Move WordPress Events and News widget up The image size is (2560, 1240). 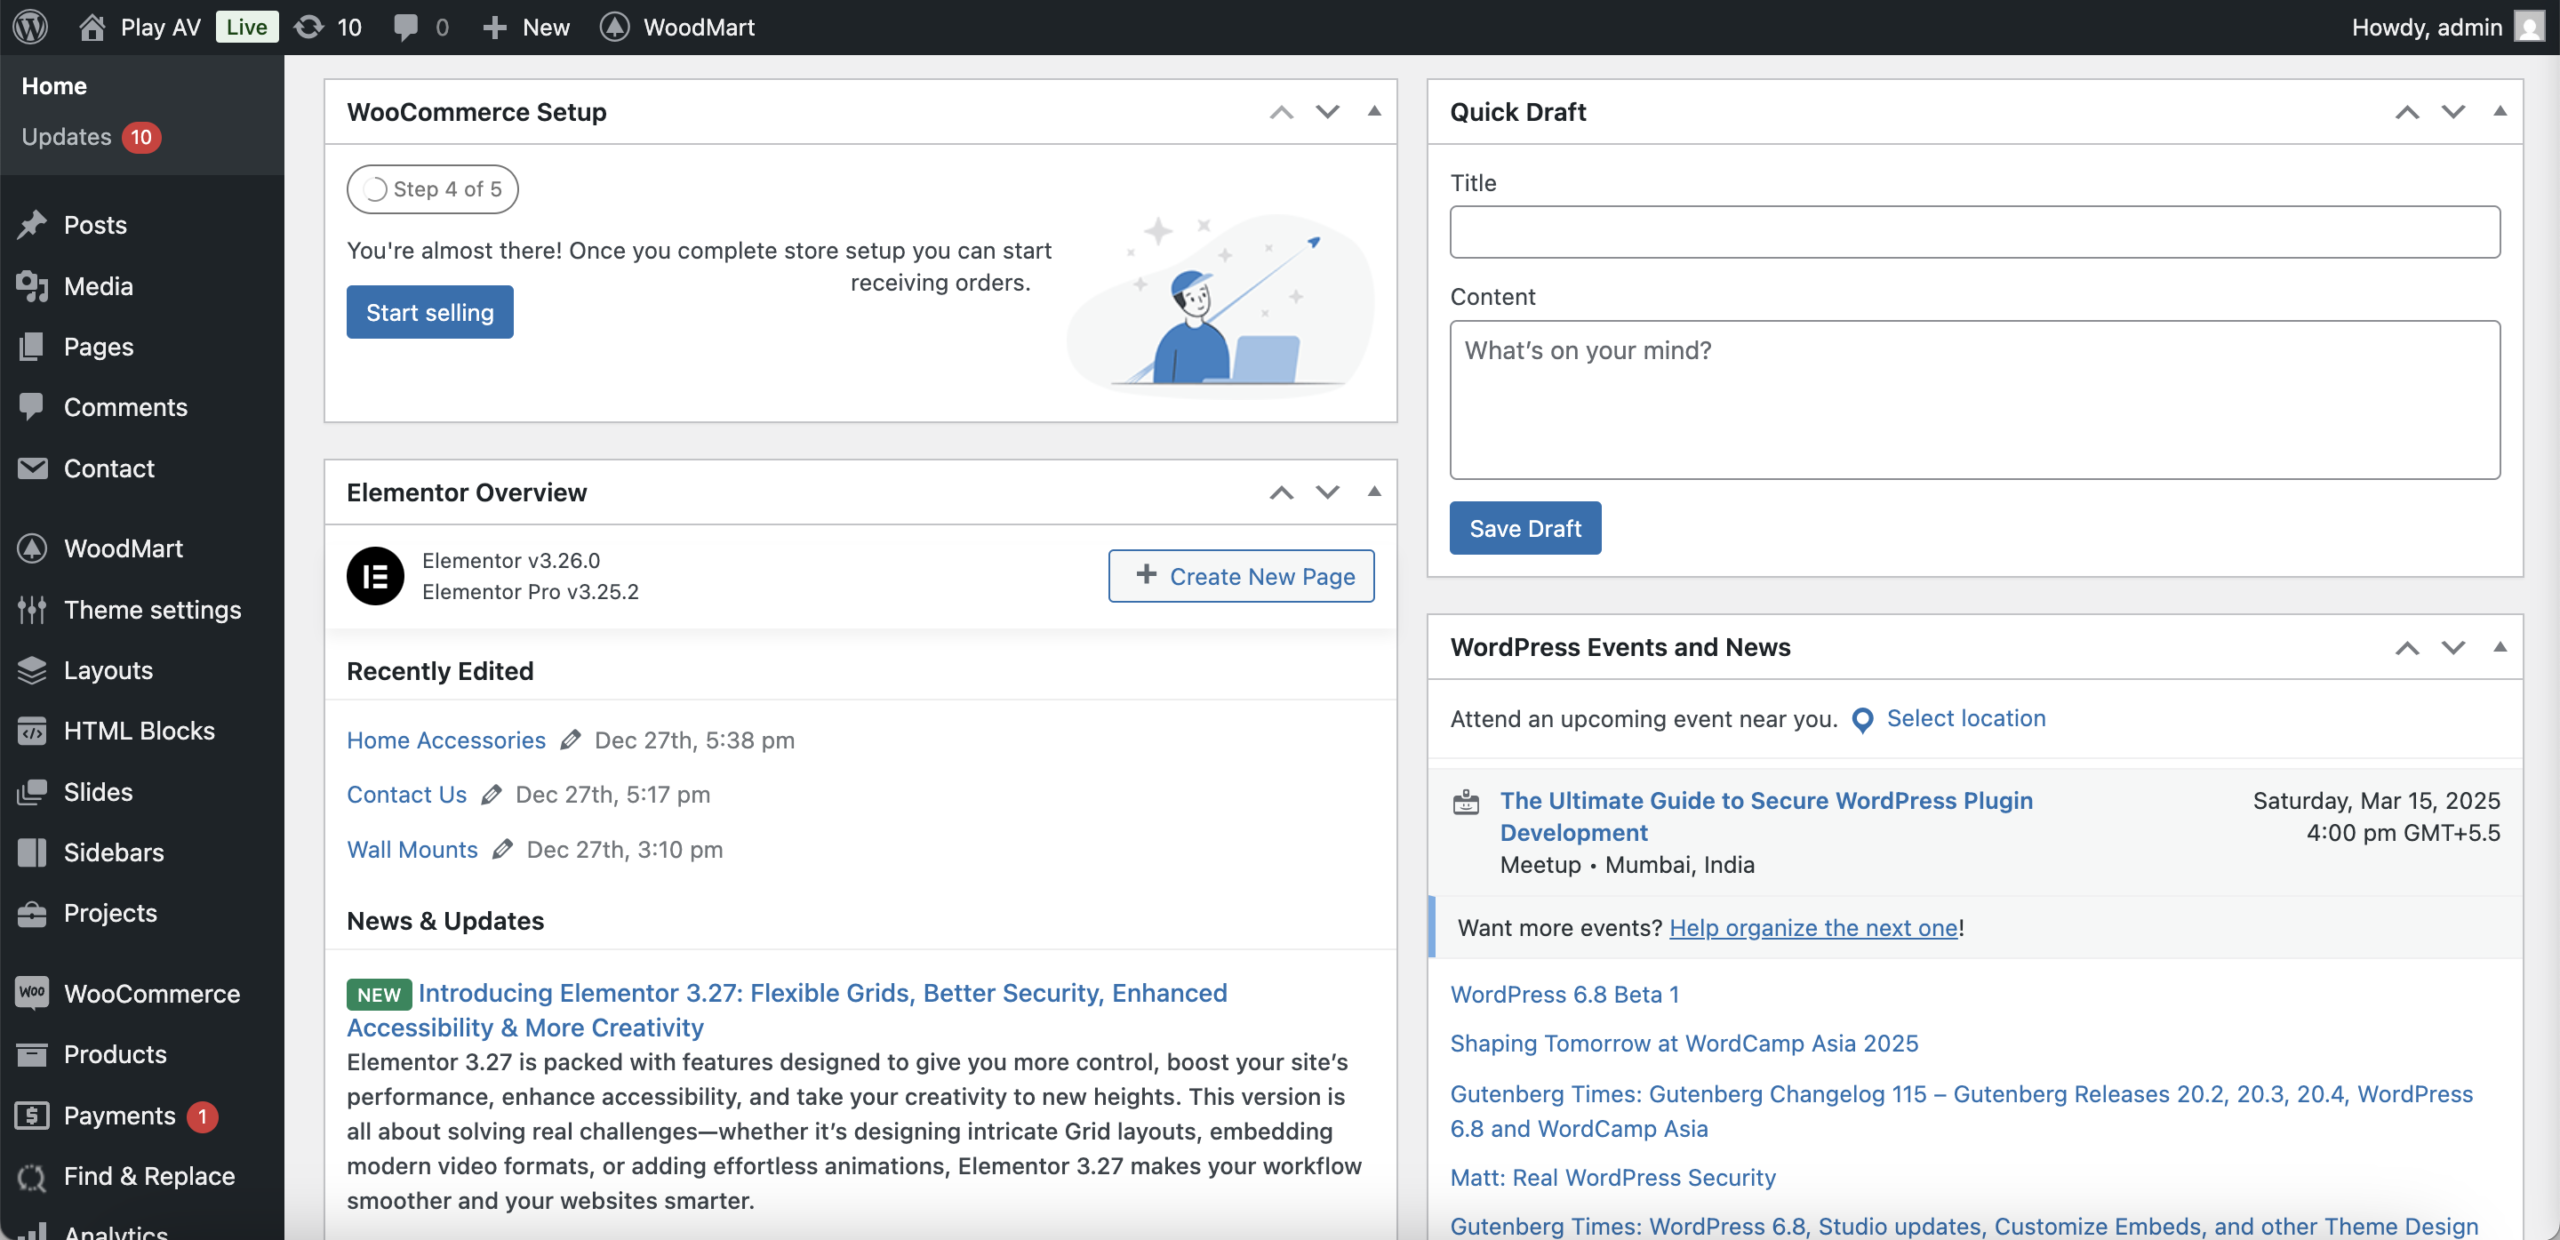pos(2408,648)
